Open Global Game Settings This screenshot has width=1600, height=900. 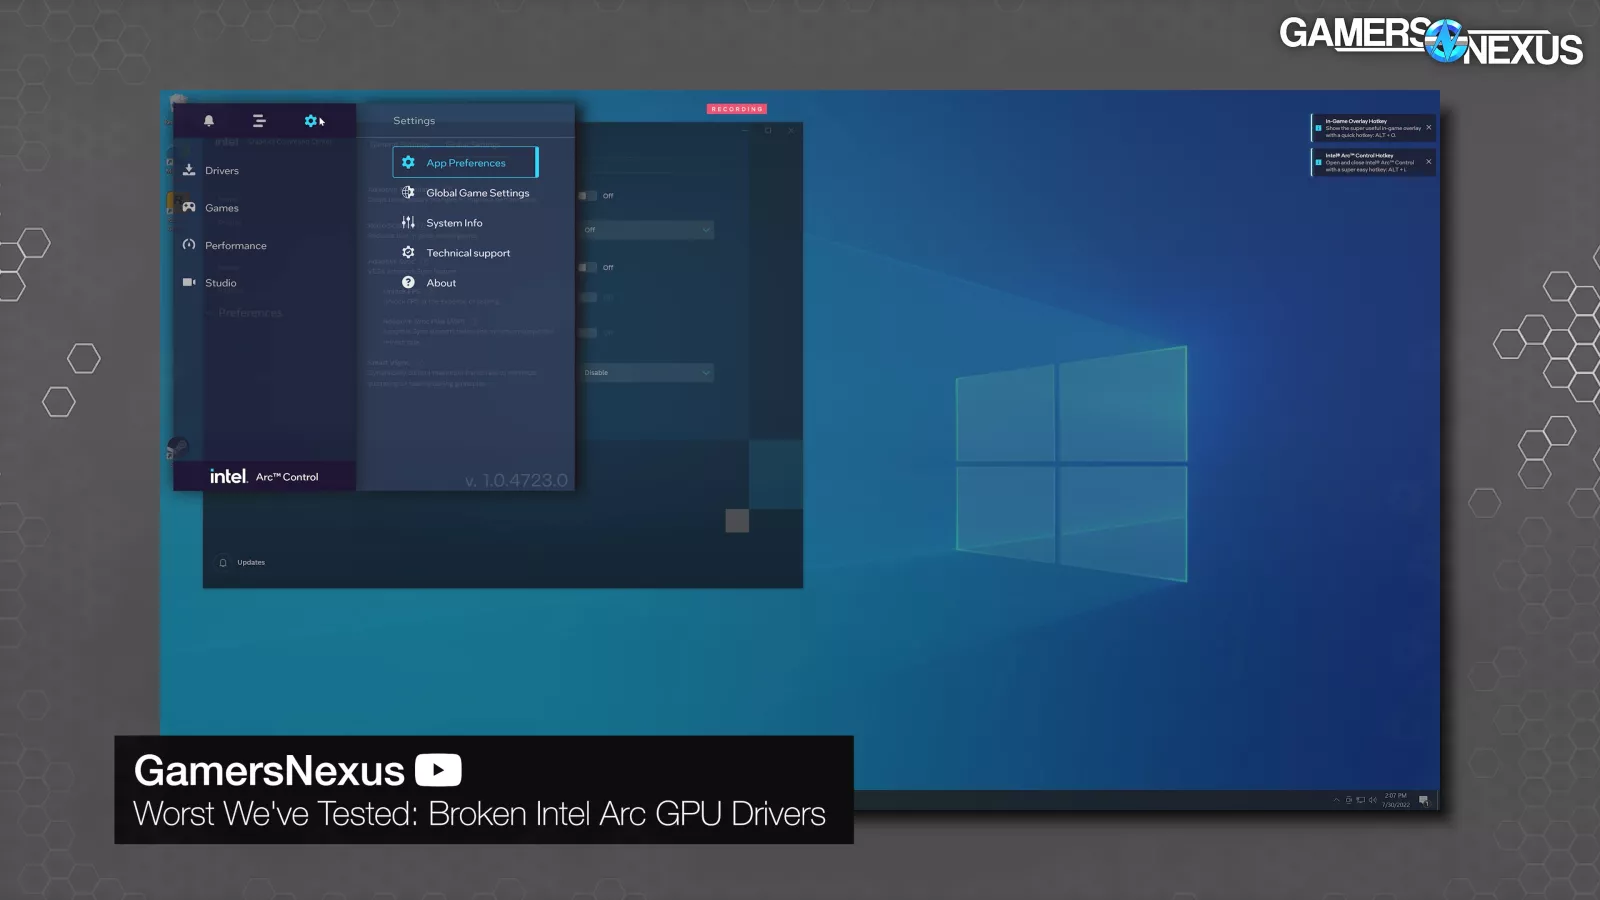(x=477, y=193)
